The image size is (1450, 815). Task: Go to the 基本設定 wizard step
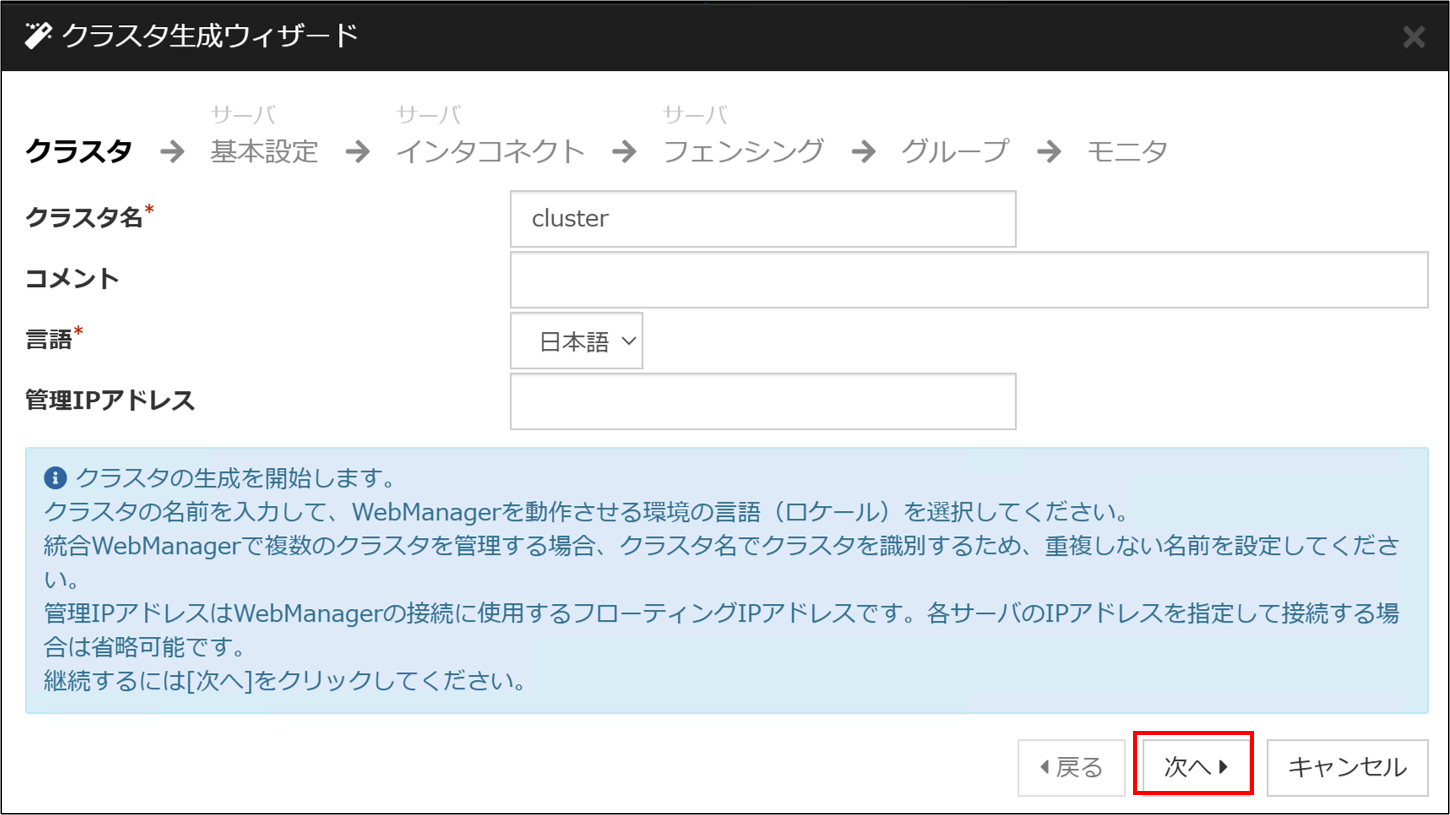pos(264,152)
